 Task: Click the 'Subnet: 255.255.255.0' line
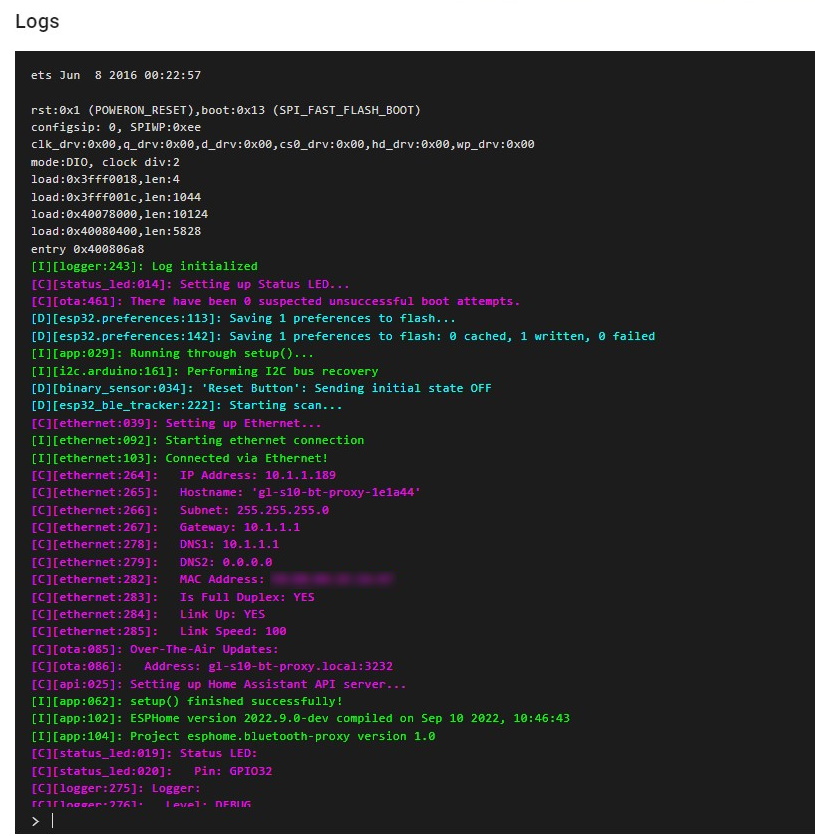[180, 510]
